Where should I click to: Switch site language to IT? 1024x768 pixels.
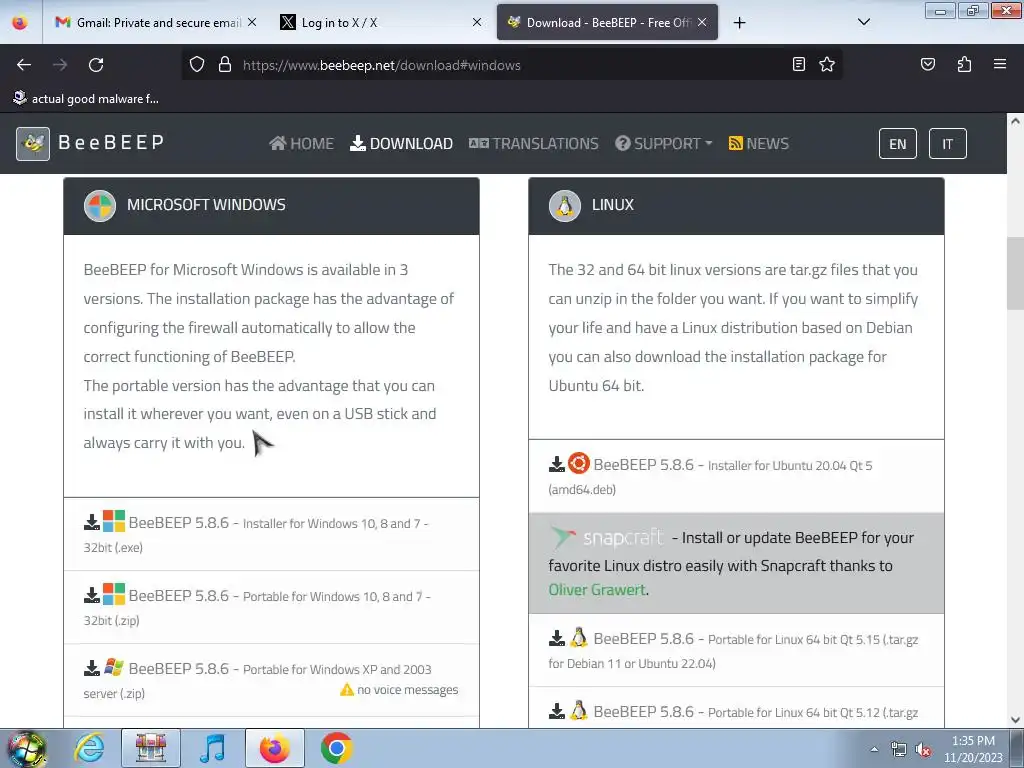[x=947, y=144]
